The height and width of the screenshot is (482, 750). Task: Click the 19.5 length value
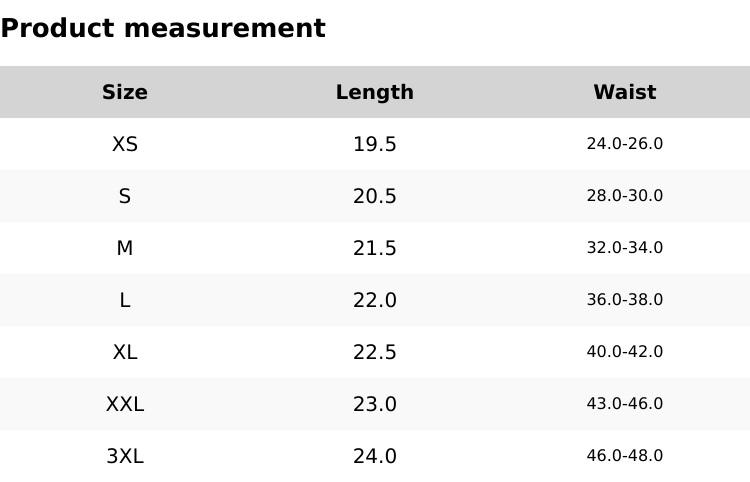375,144
